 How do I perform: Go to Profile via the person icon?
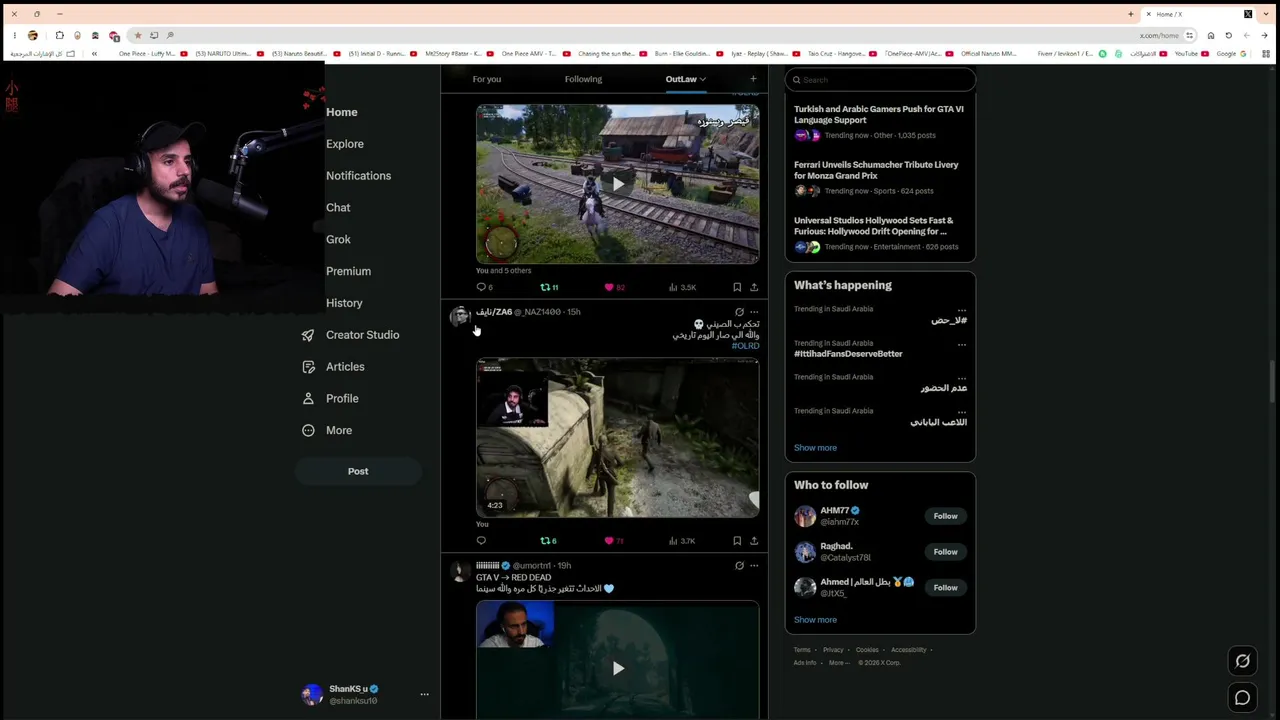click(308, 398)
